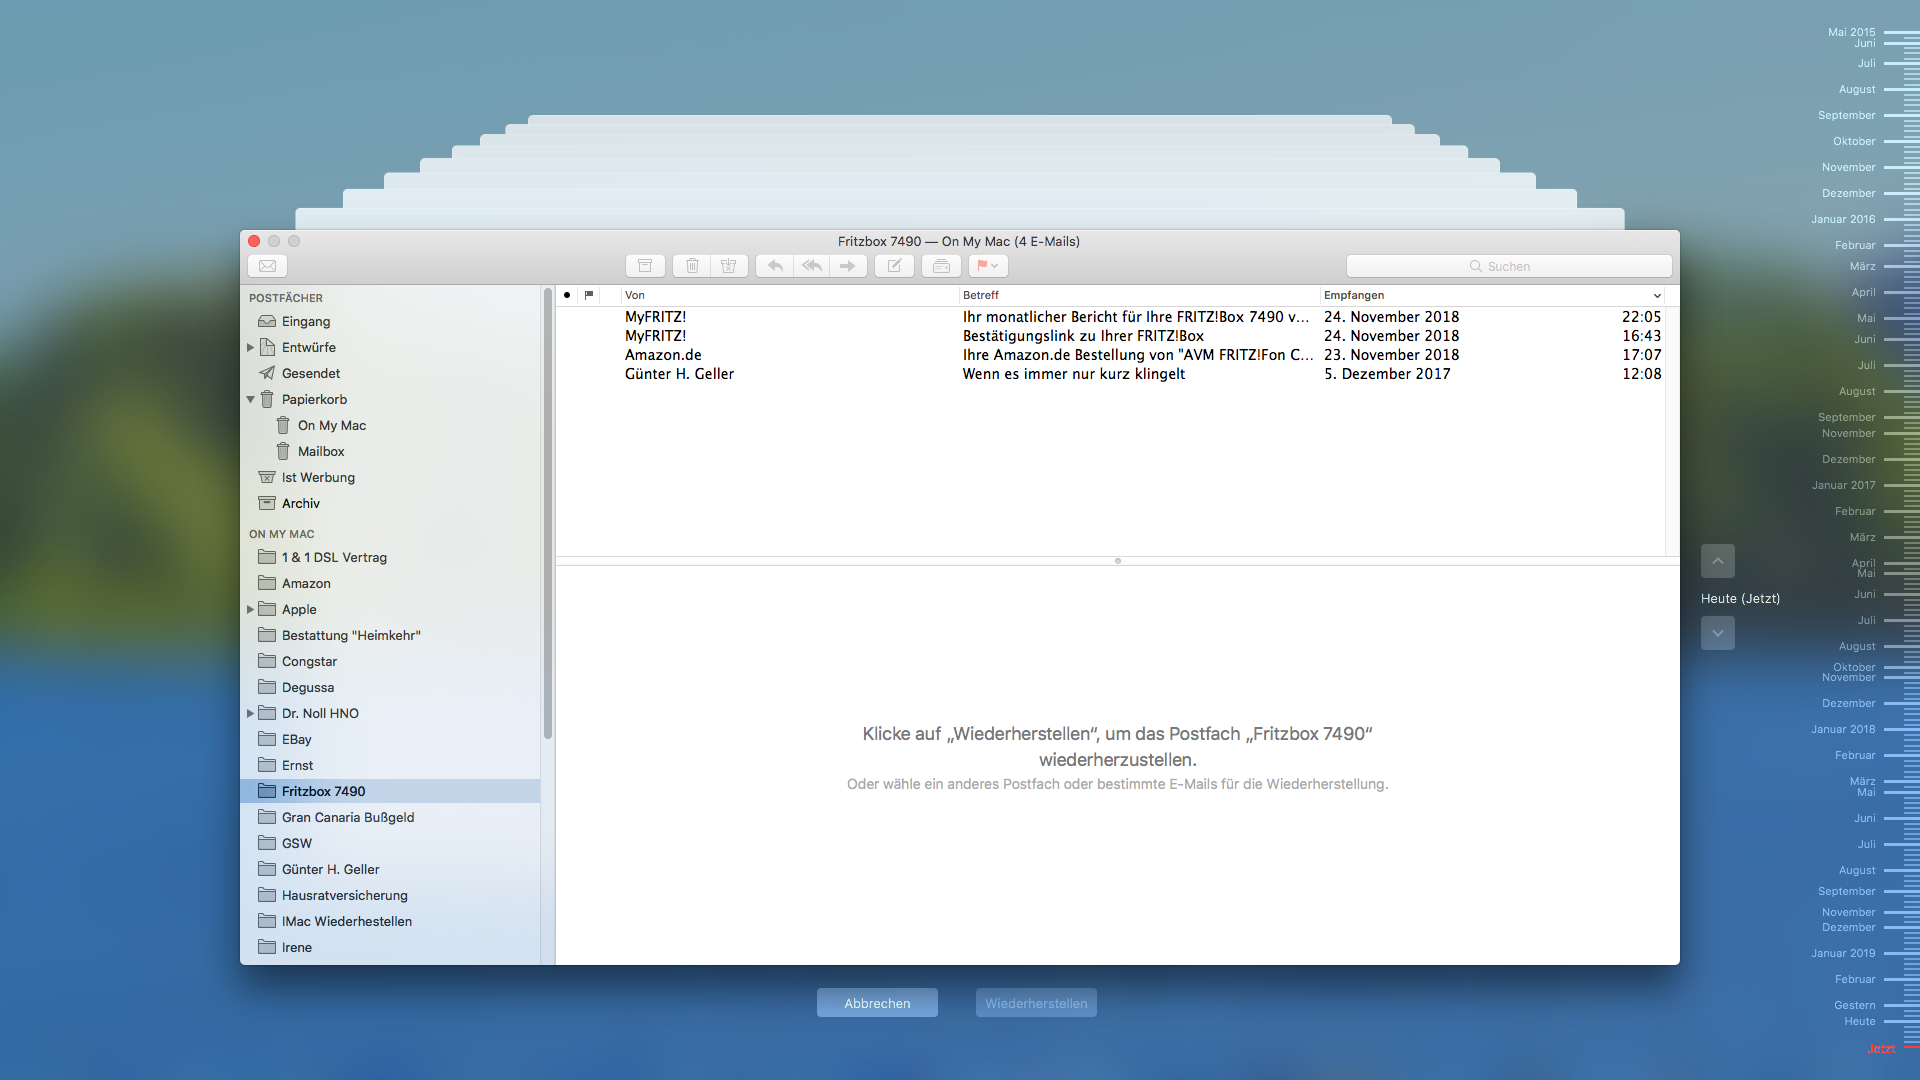Click the Get Mail envelope icon
1920x1080 pixels.
pos(267,266)
